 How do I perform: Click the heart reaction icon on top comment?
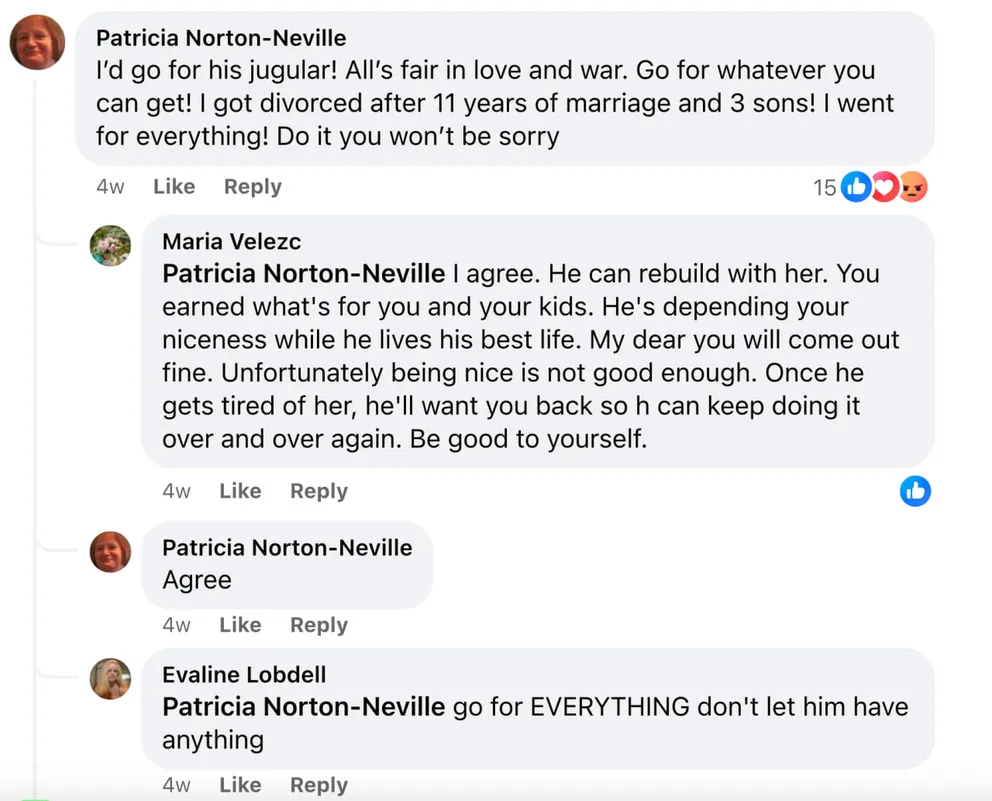coord(883,187)
